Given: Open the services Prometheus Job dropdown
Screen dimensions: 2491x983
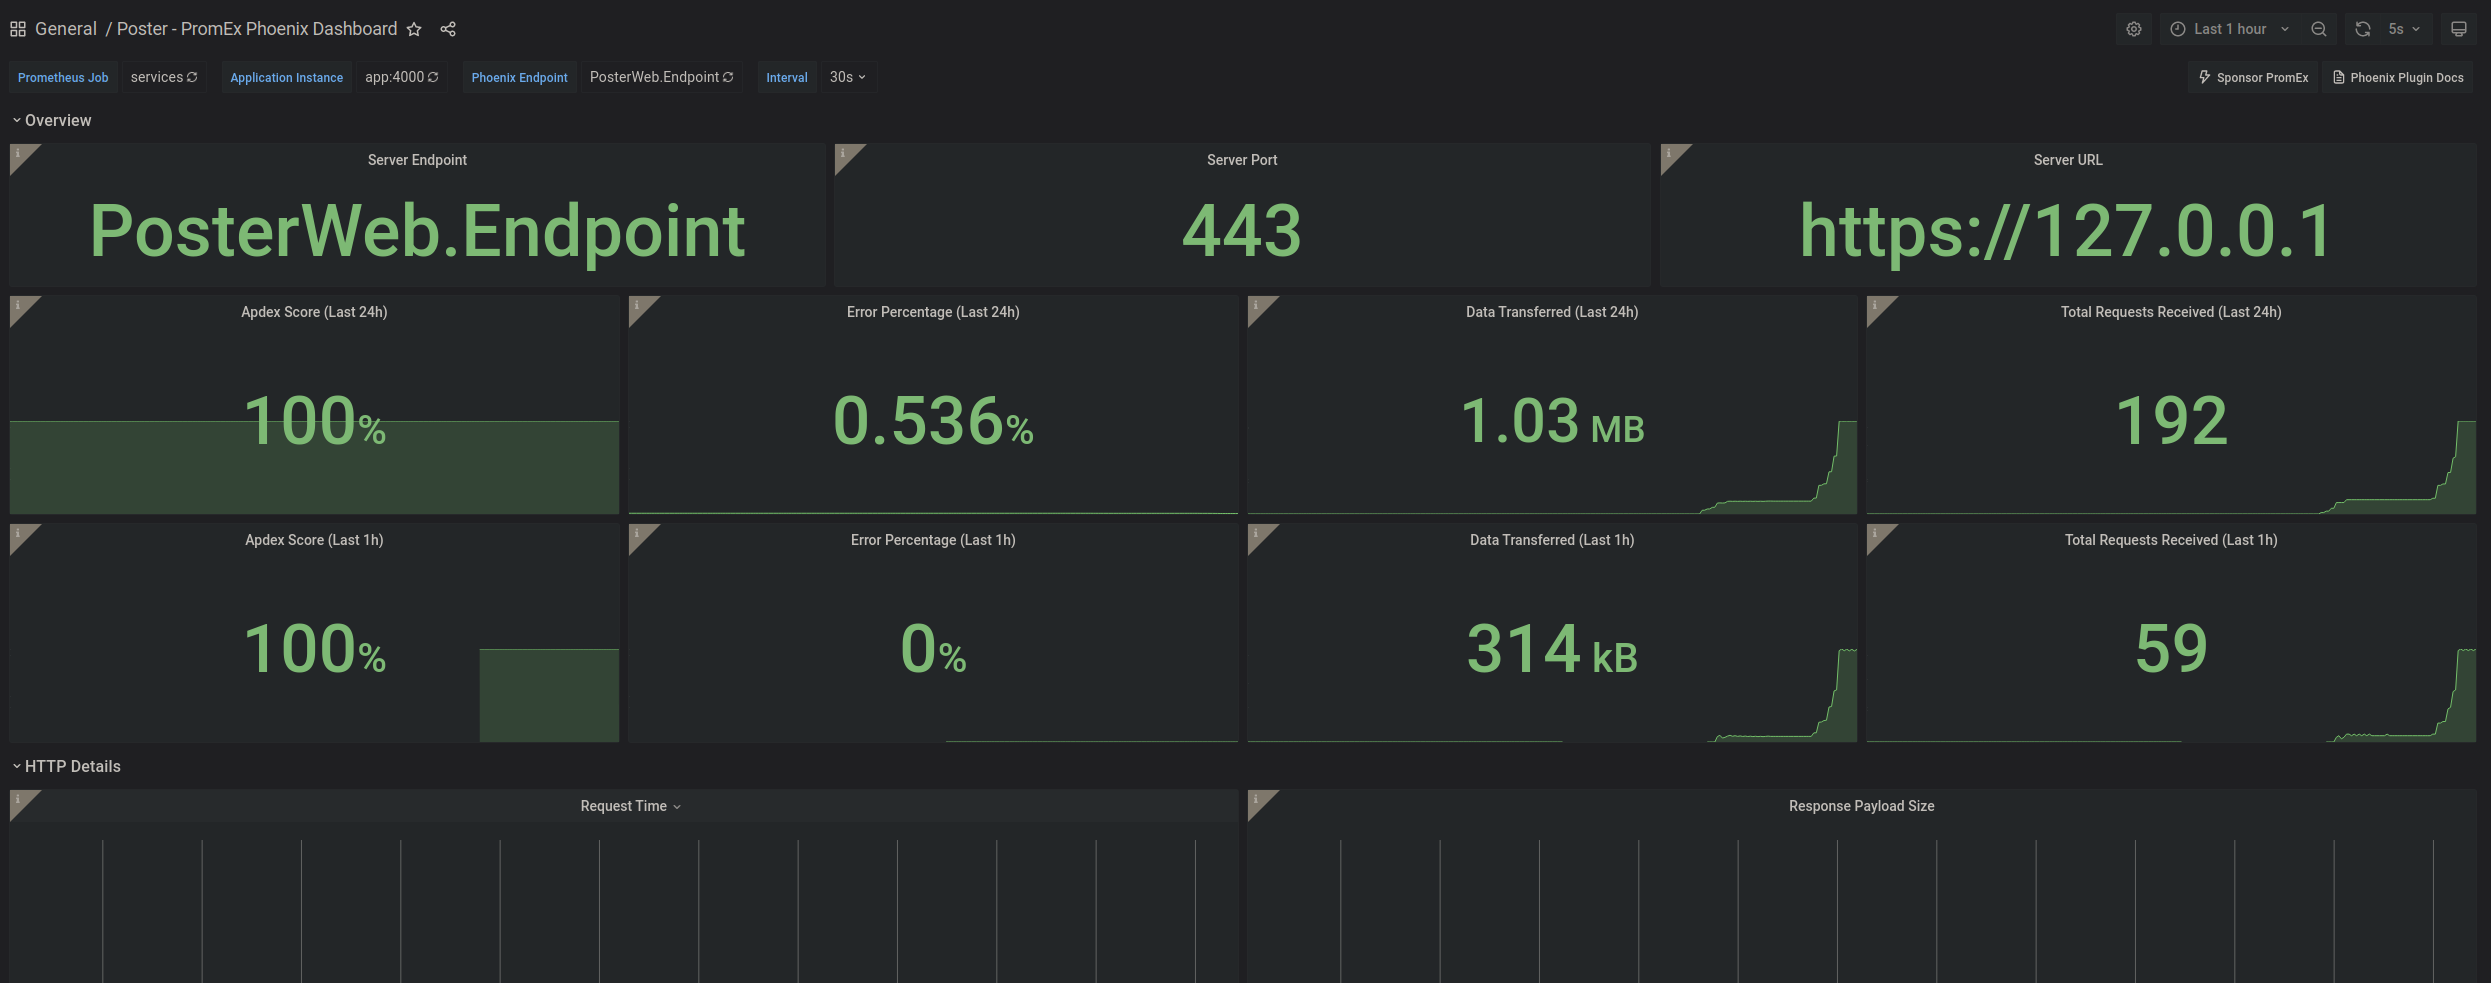Looking at the screenshot, I should click(x=164, y=77).
